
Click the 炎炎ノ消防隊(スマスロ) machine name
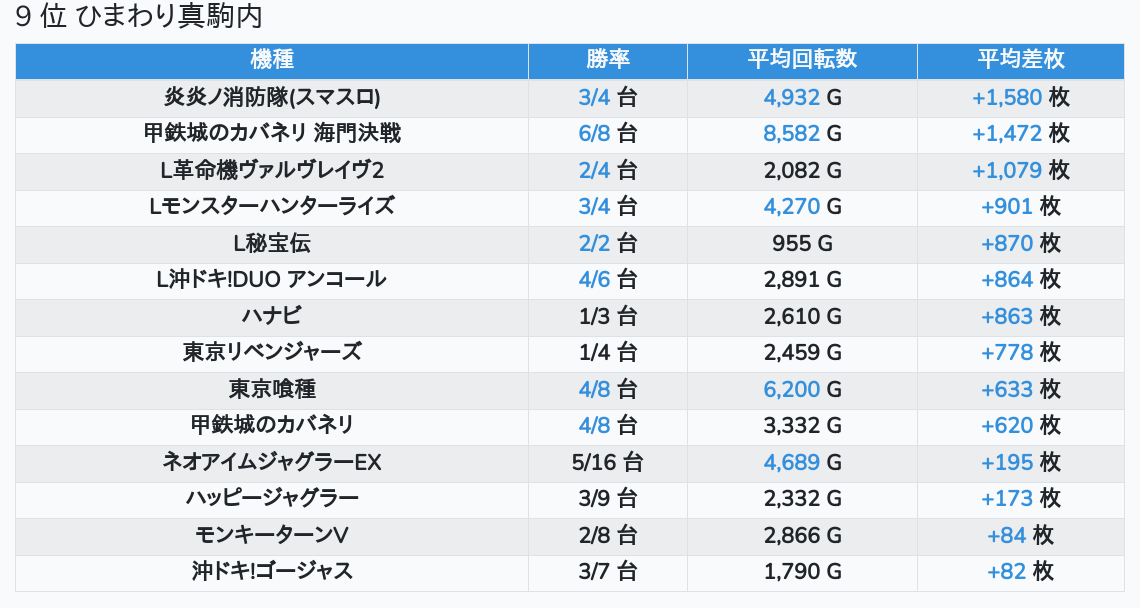click(x=272, y=98)
